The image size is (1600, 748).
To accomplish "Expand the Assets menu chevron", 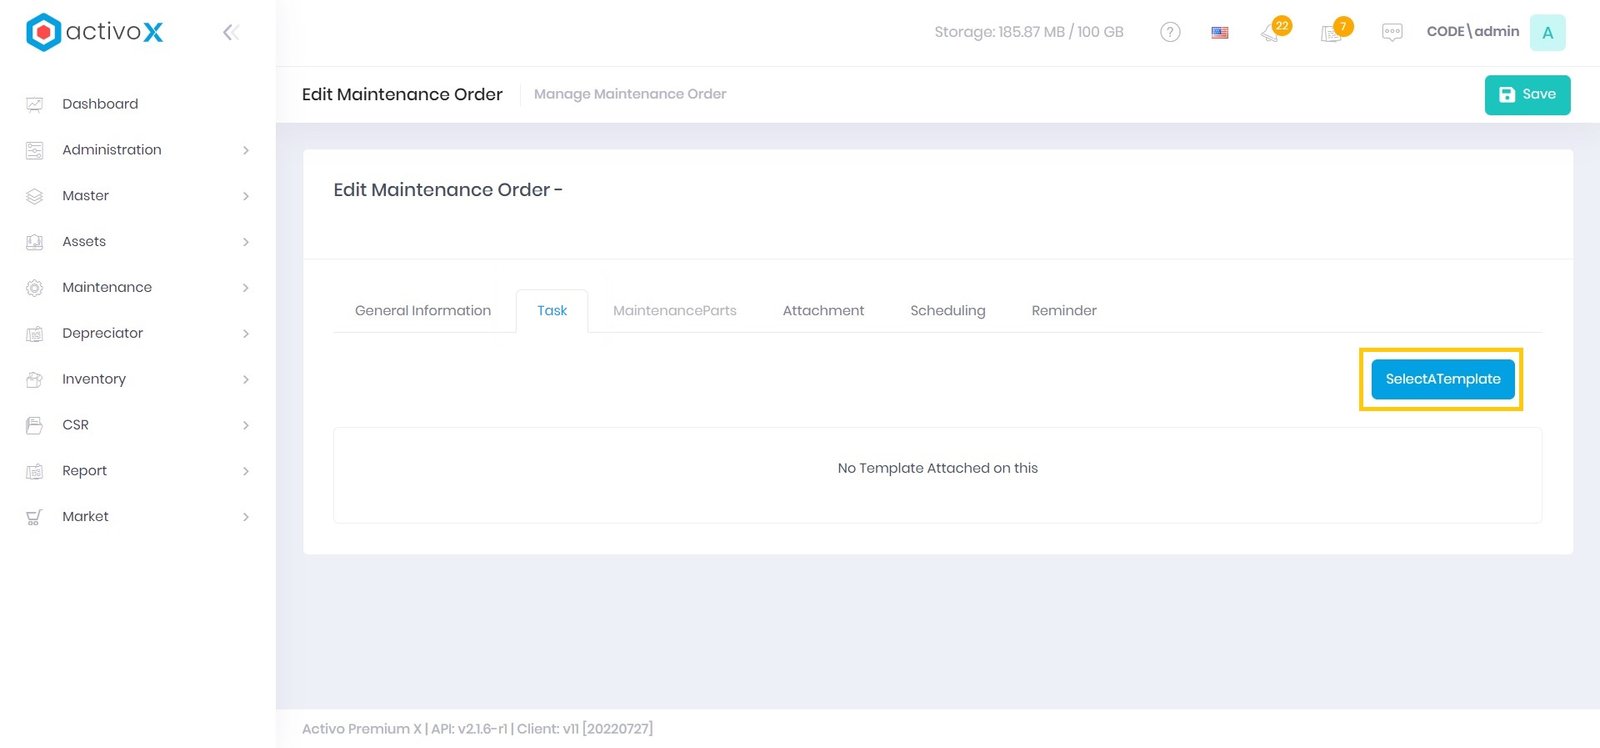I will [246, 242].
